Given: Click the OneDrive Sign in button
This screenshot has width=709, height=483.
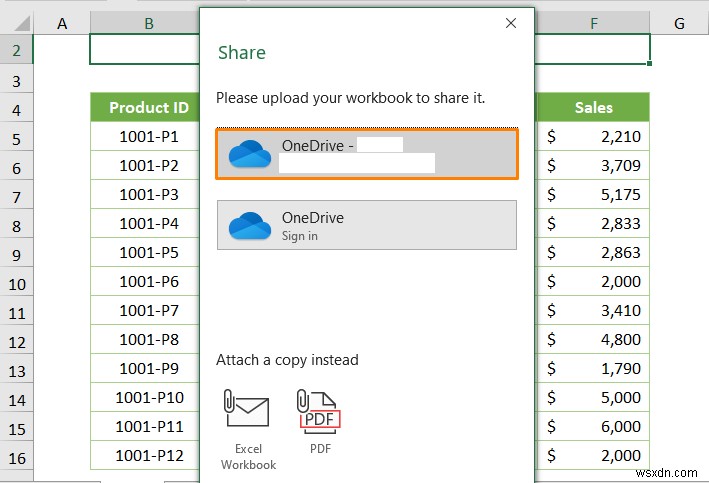Looking at the screenshot, I should [x=366, y=225].
